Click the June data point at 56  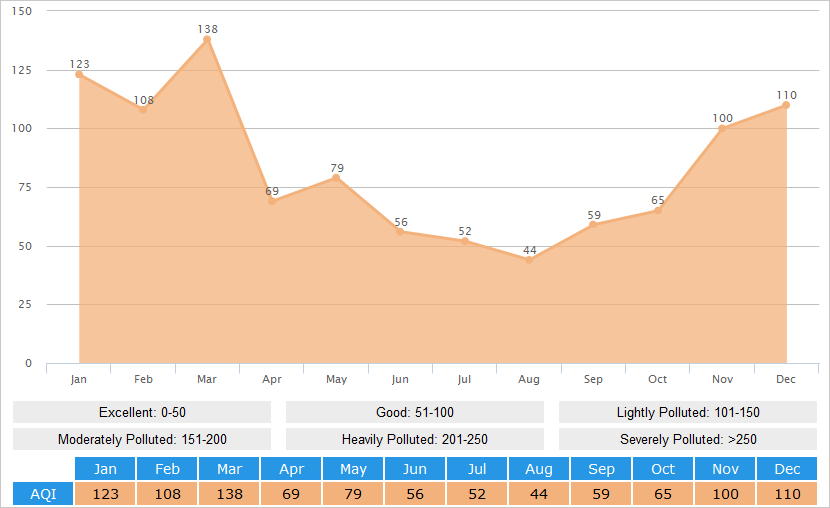pos(400,232)
